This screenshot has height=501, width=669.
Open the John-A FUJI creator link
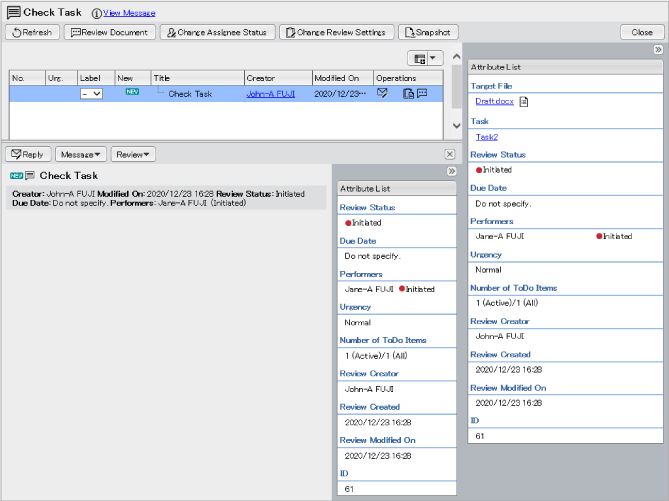(272, 94)
